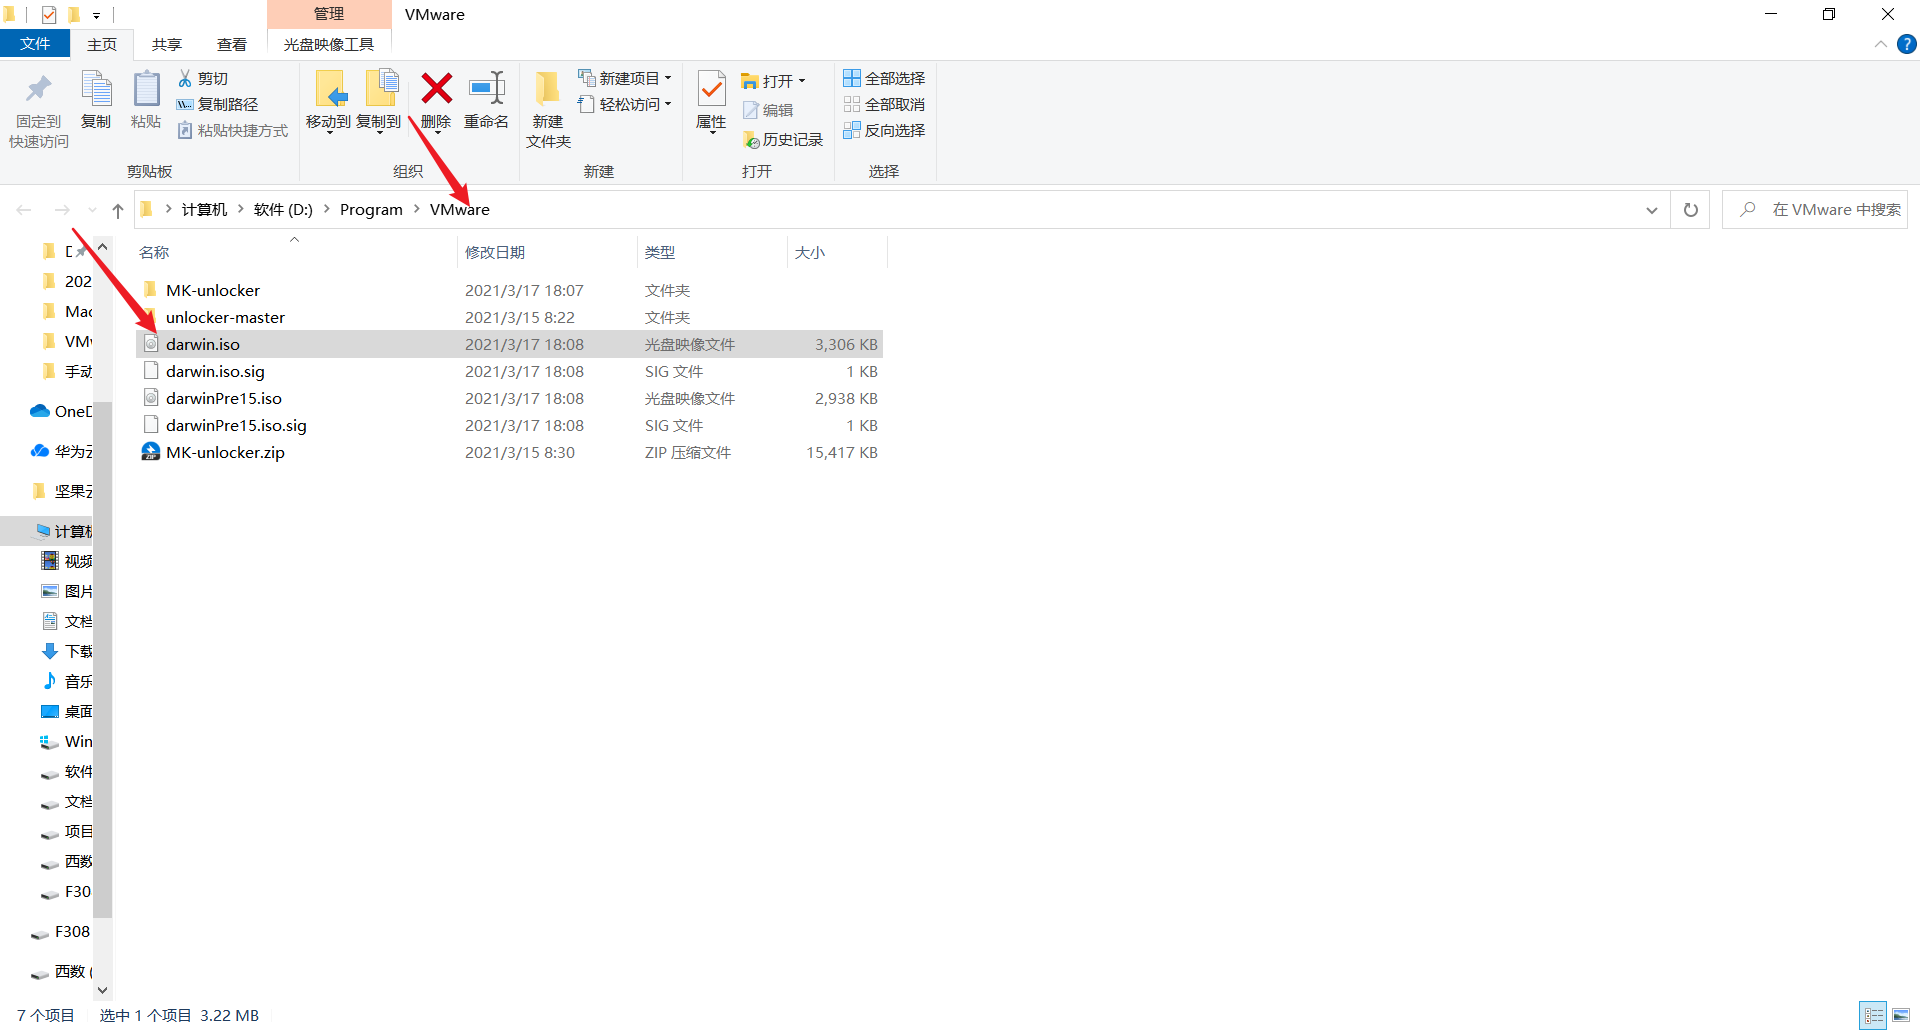Open the Quick Access Toolbar customize dropdown

pyautogui.click(x=96, y=15)
